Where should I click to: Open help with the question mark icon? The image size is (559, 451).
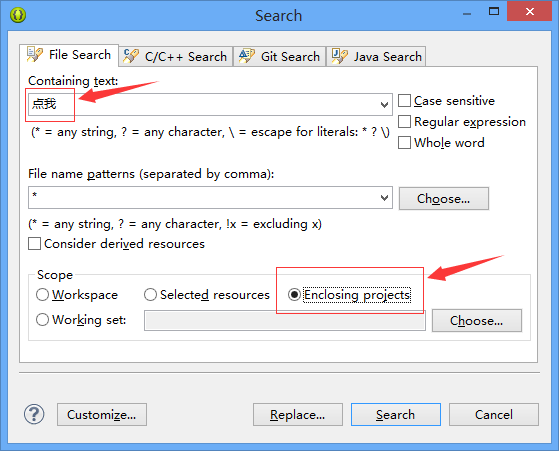click(34, 415)
